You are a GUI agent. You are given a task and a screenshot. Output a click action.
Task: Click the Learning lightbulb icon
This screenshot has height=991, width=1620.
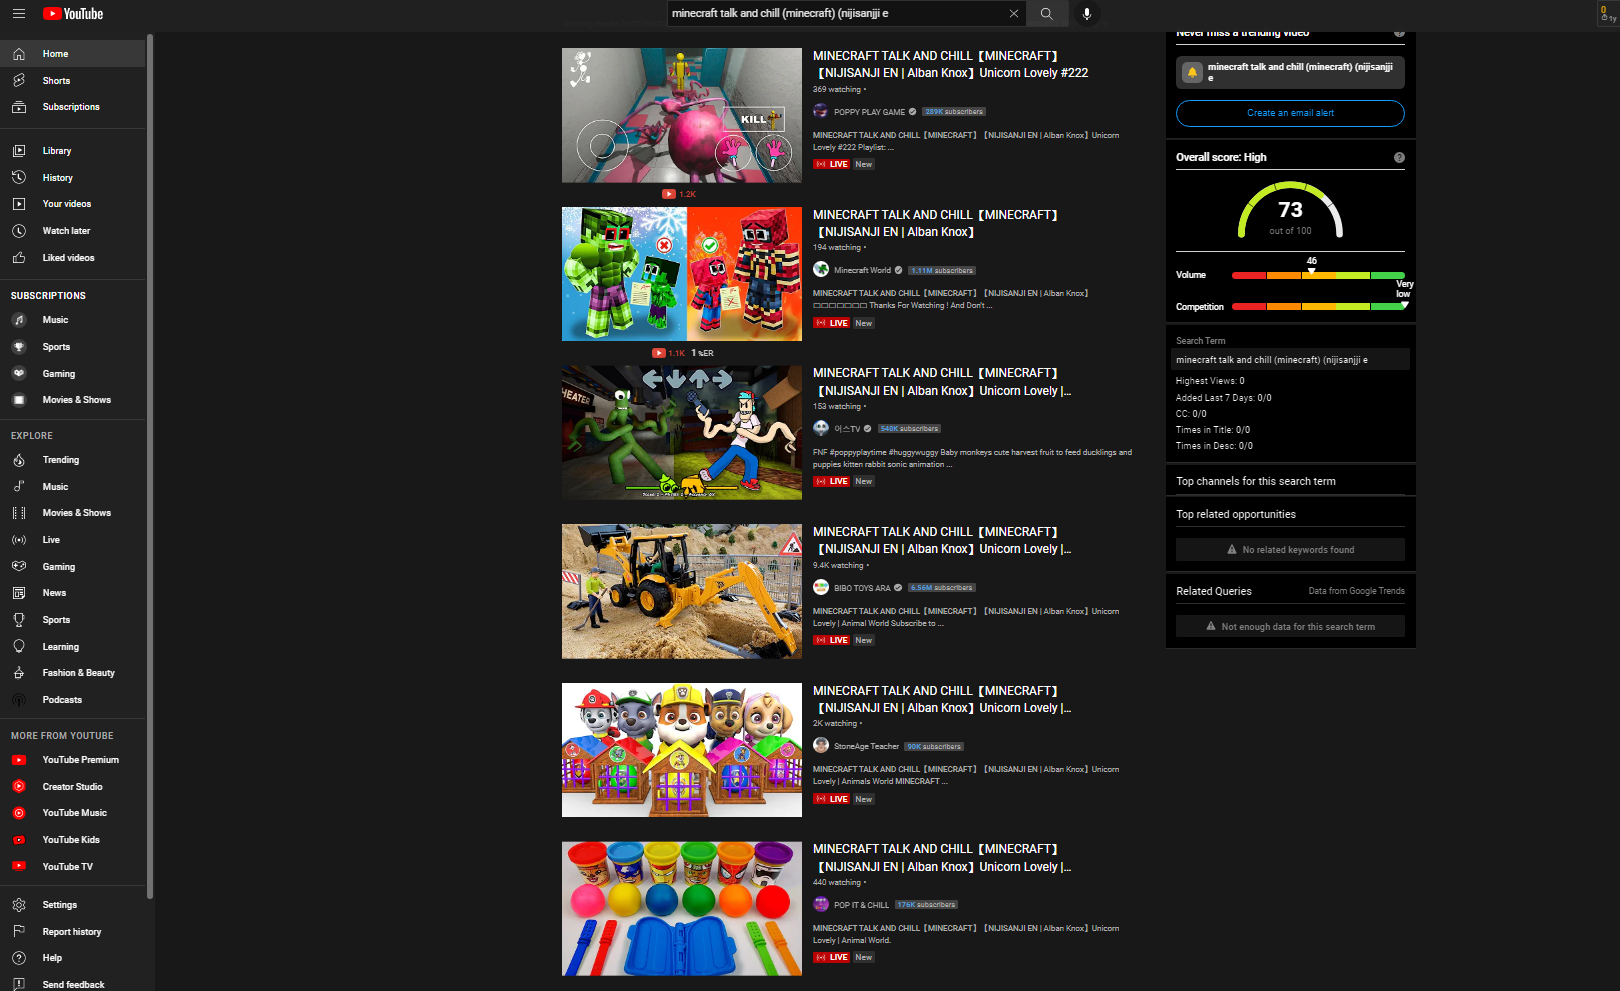click(x=19, y=647)
